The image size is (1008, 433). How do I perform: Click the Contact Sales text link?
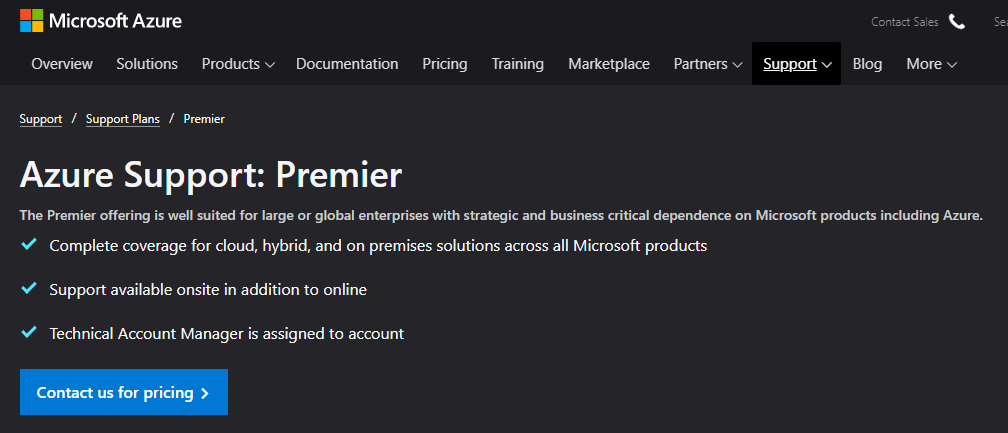tap(904, 22)
